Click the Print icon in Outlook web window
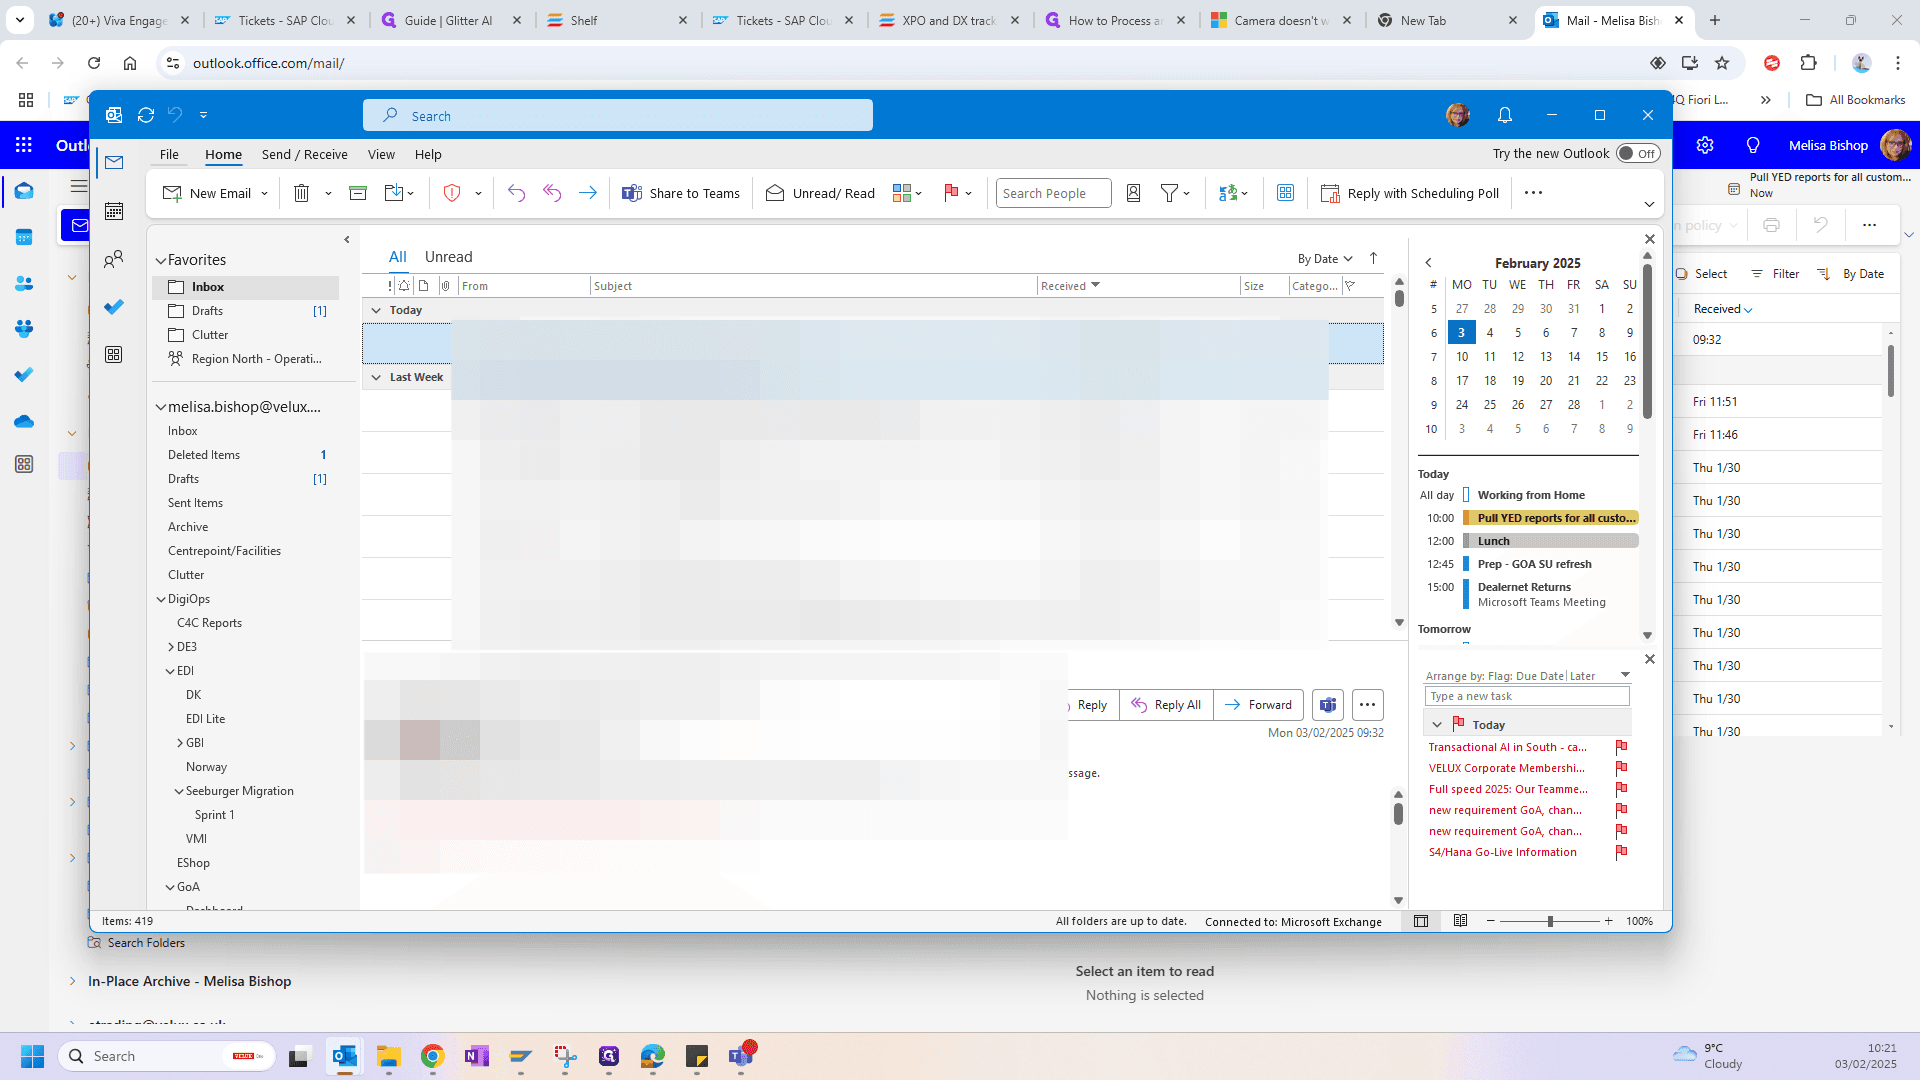The width and height of the screenshot is (1920, 1080). [x=1771, y=225]
